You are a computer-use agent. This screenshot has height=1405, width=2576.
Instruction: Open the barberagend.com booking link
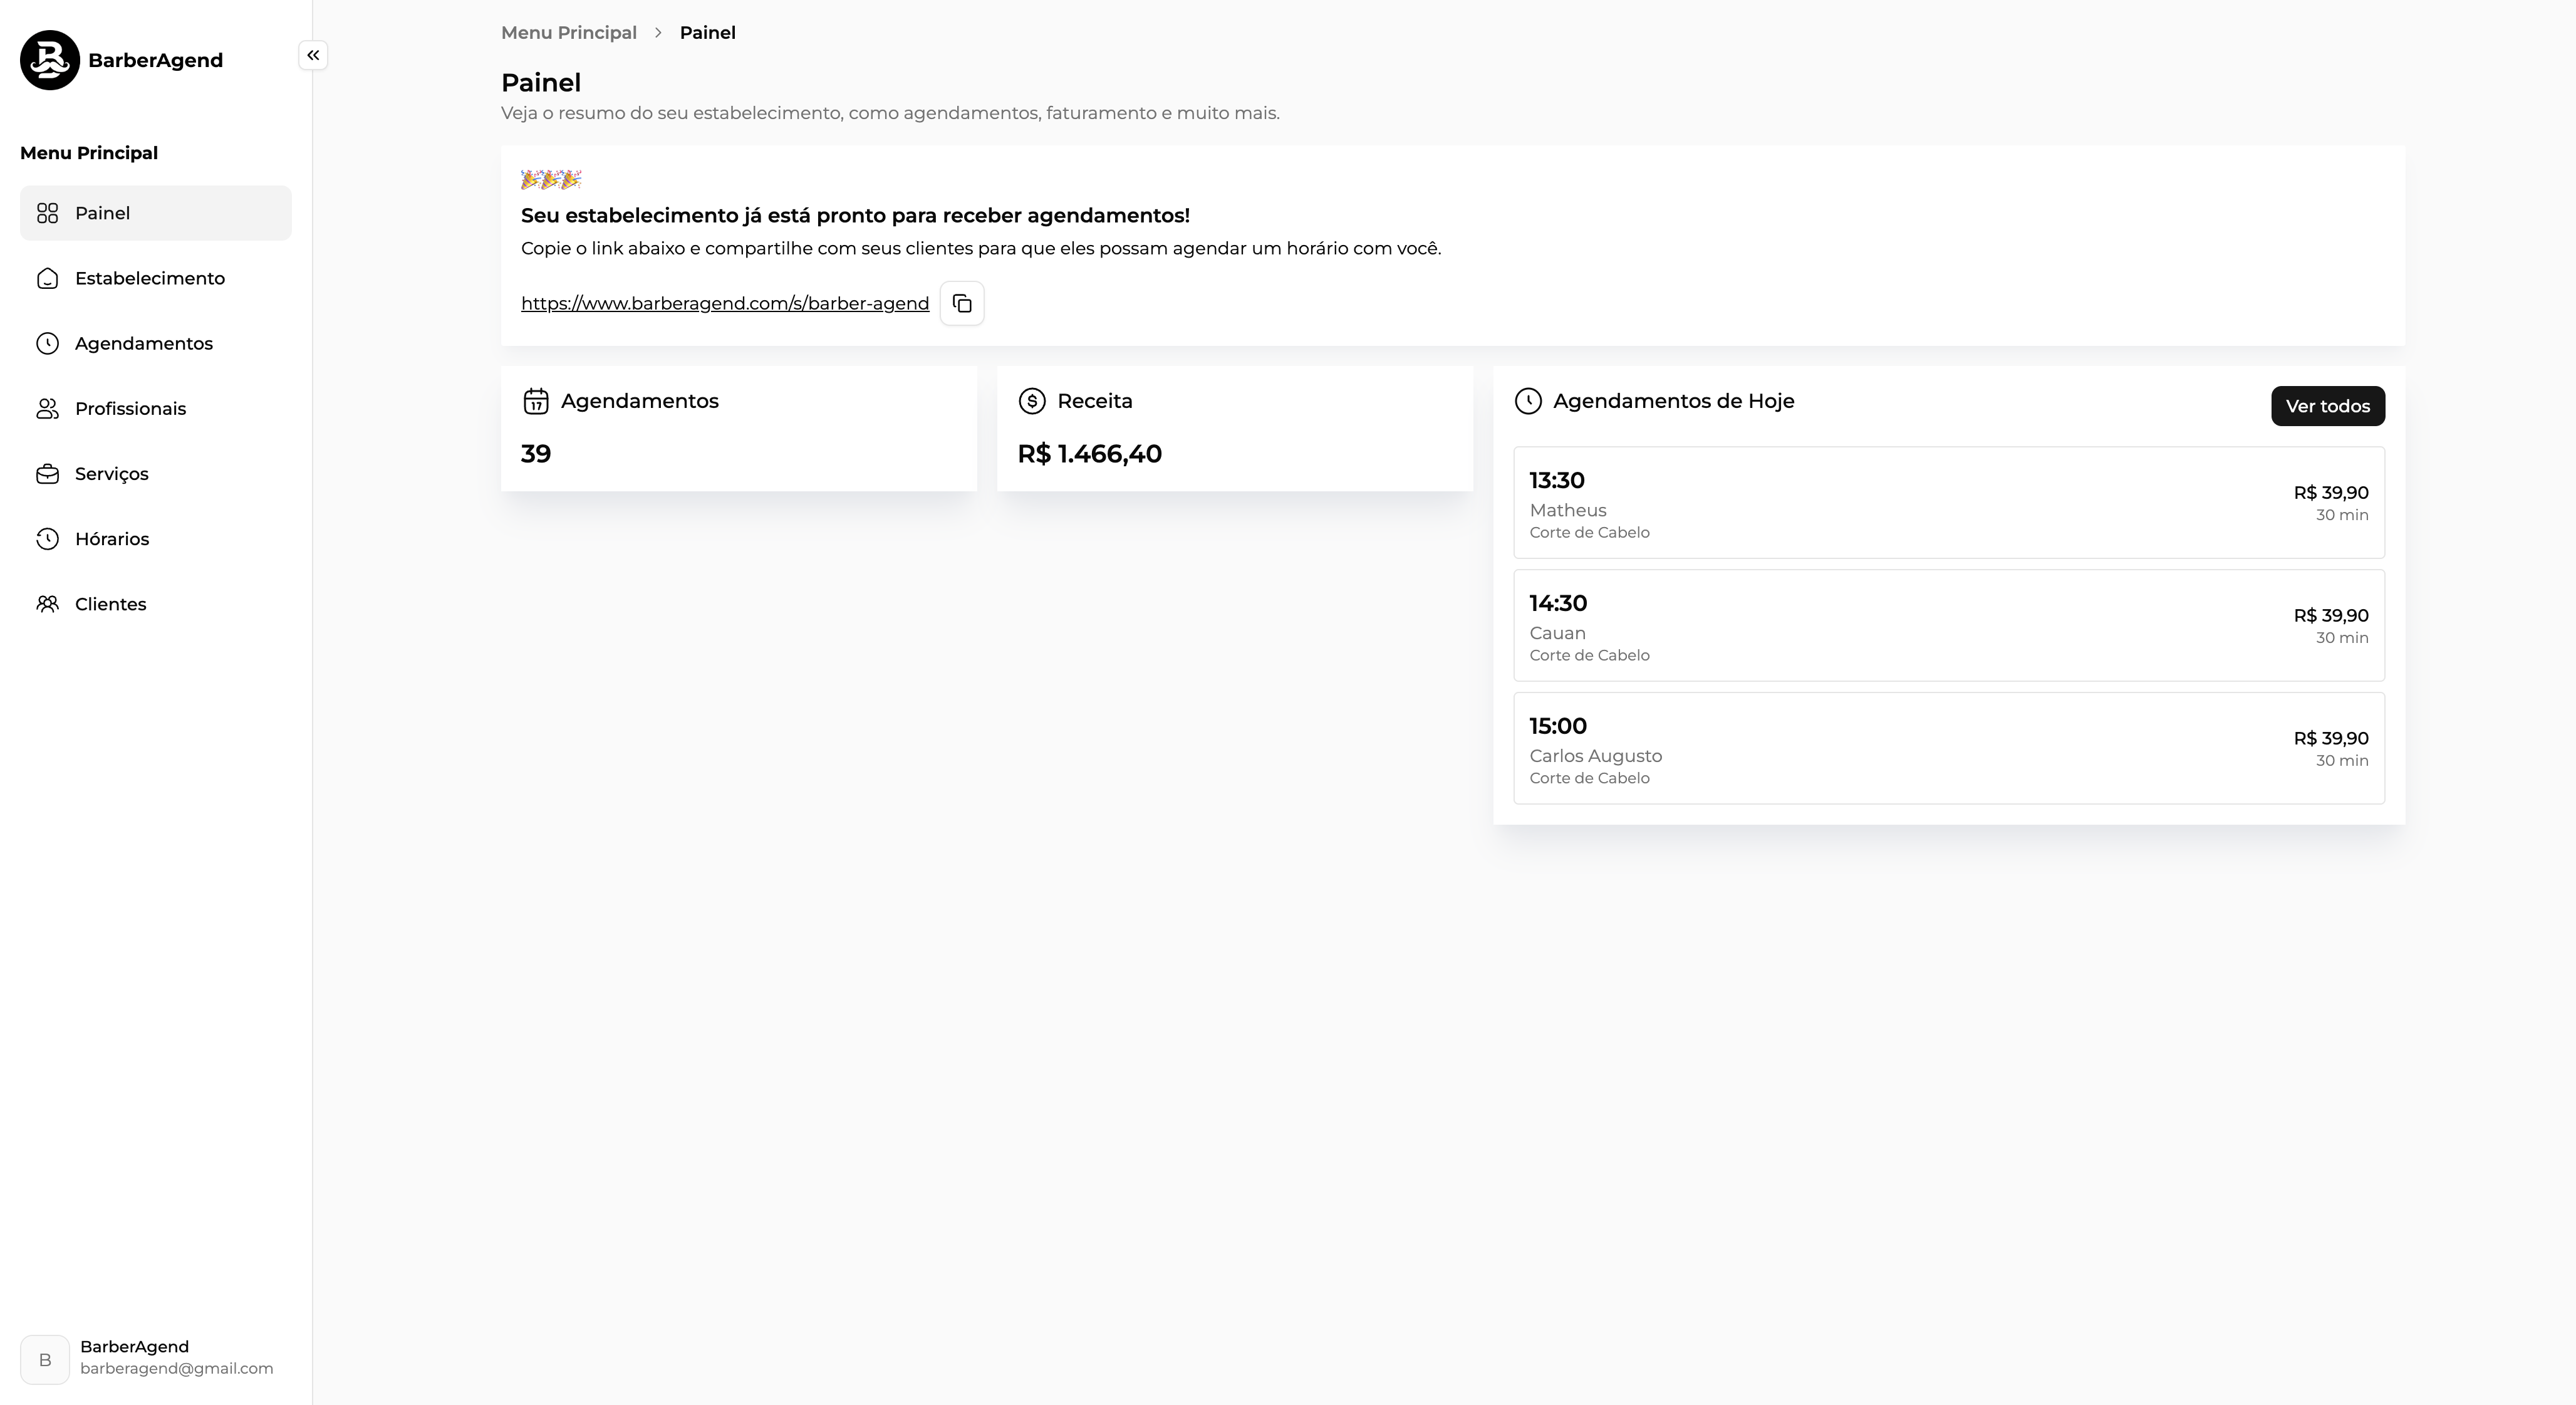[724, 303]
